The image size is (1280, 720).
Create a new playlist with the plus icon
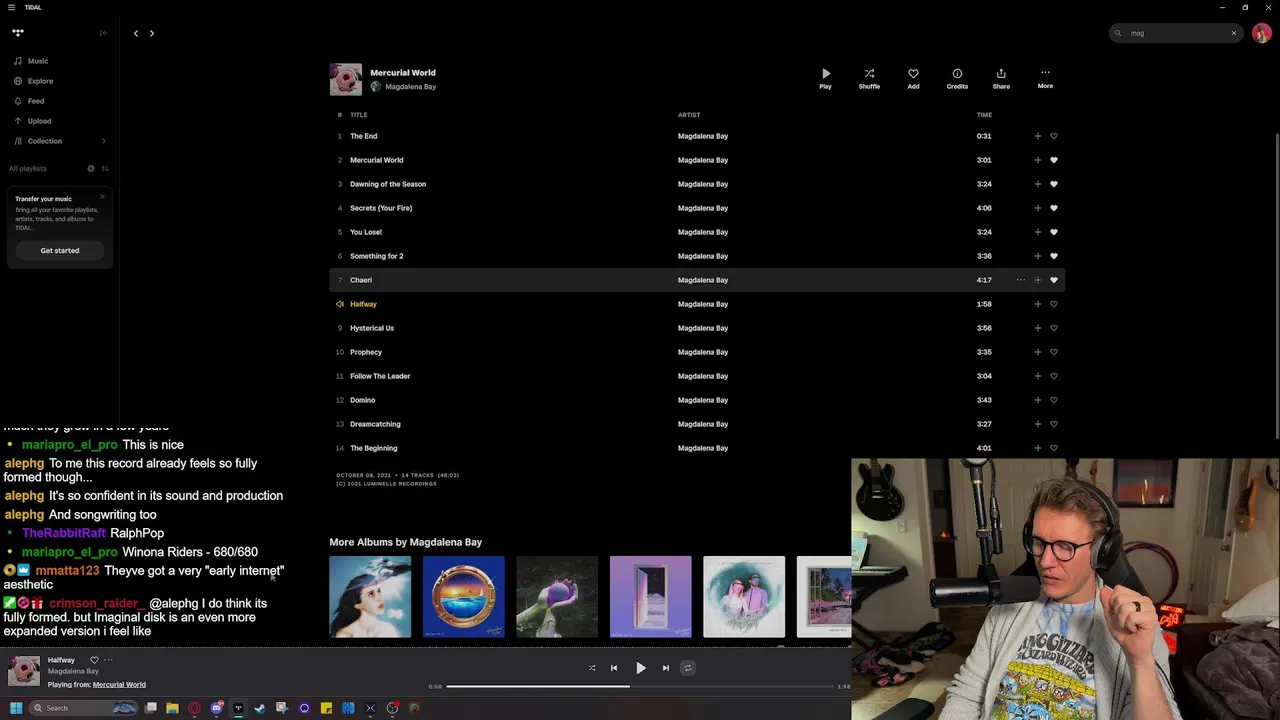tap(90, 168)
